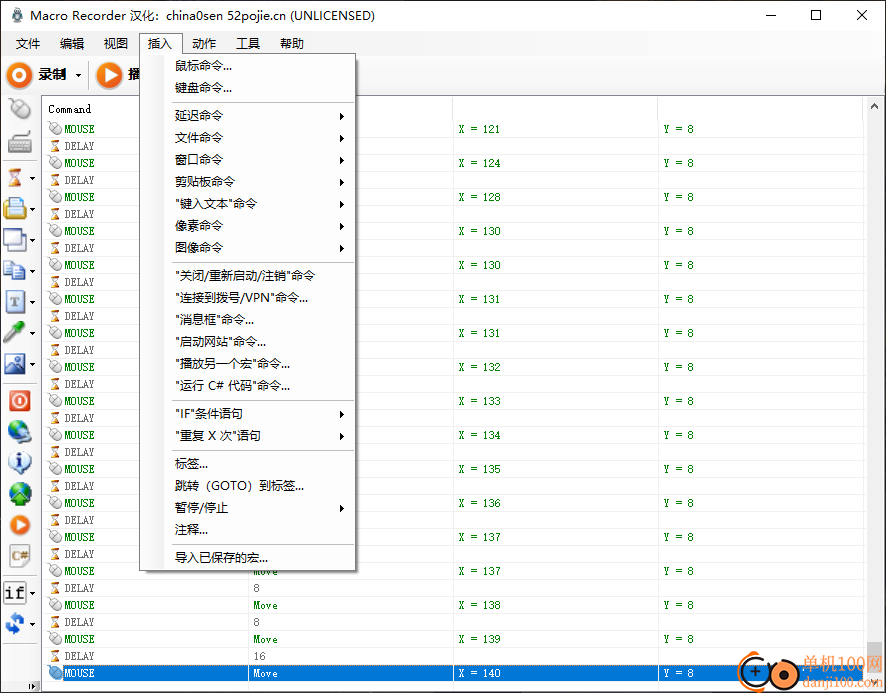Choose 跳转（GOTO）到标签... entry

coord(247,486)
